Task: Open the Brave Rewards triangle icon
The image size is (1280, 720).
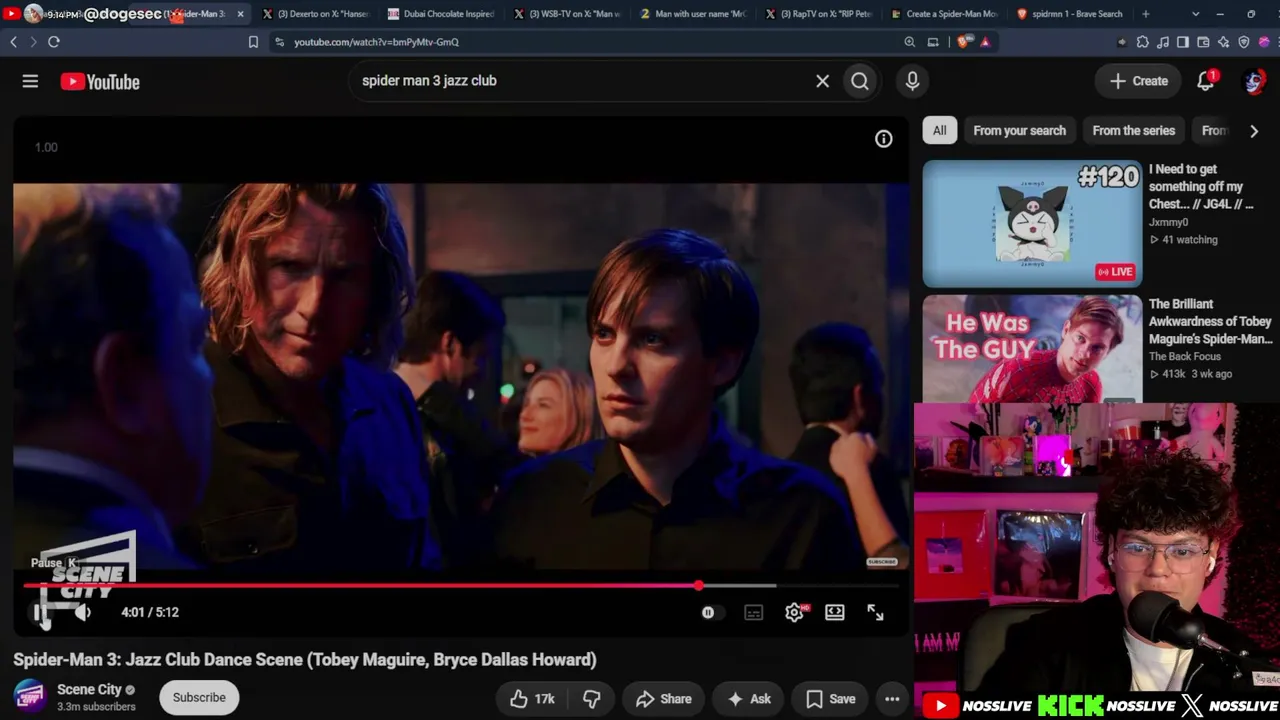Action: click(985, 42)
